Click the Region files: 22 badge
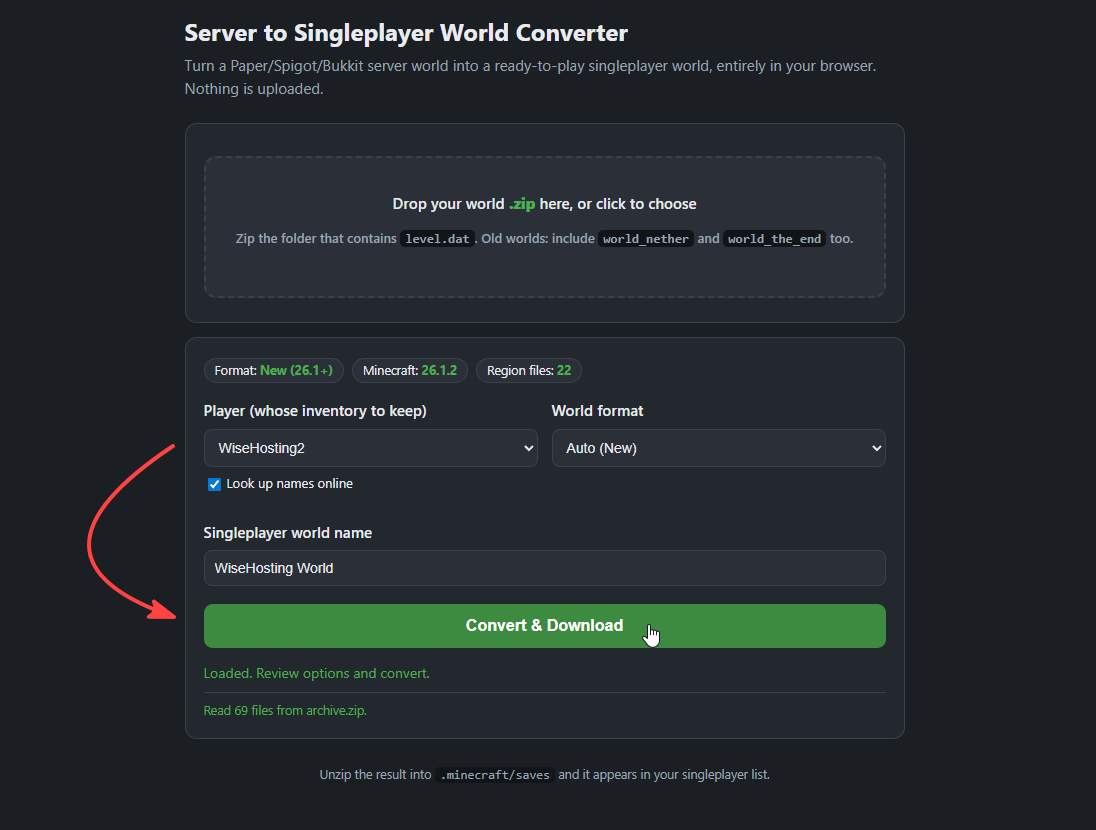Image resolution: width=1096 pixels, height=830 pixels. tap(529, 371)
